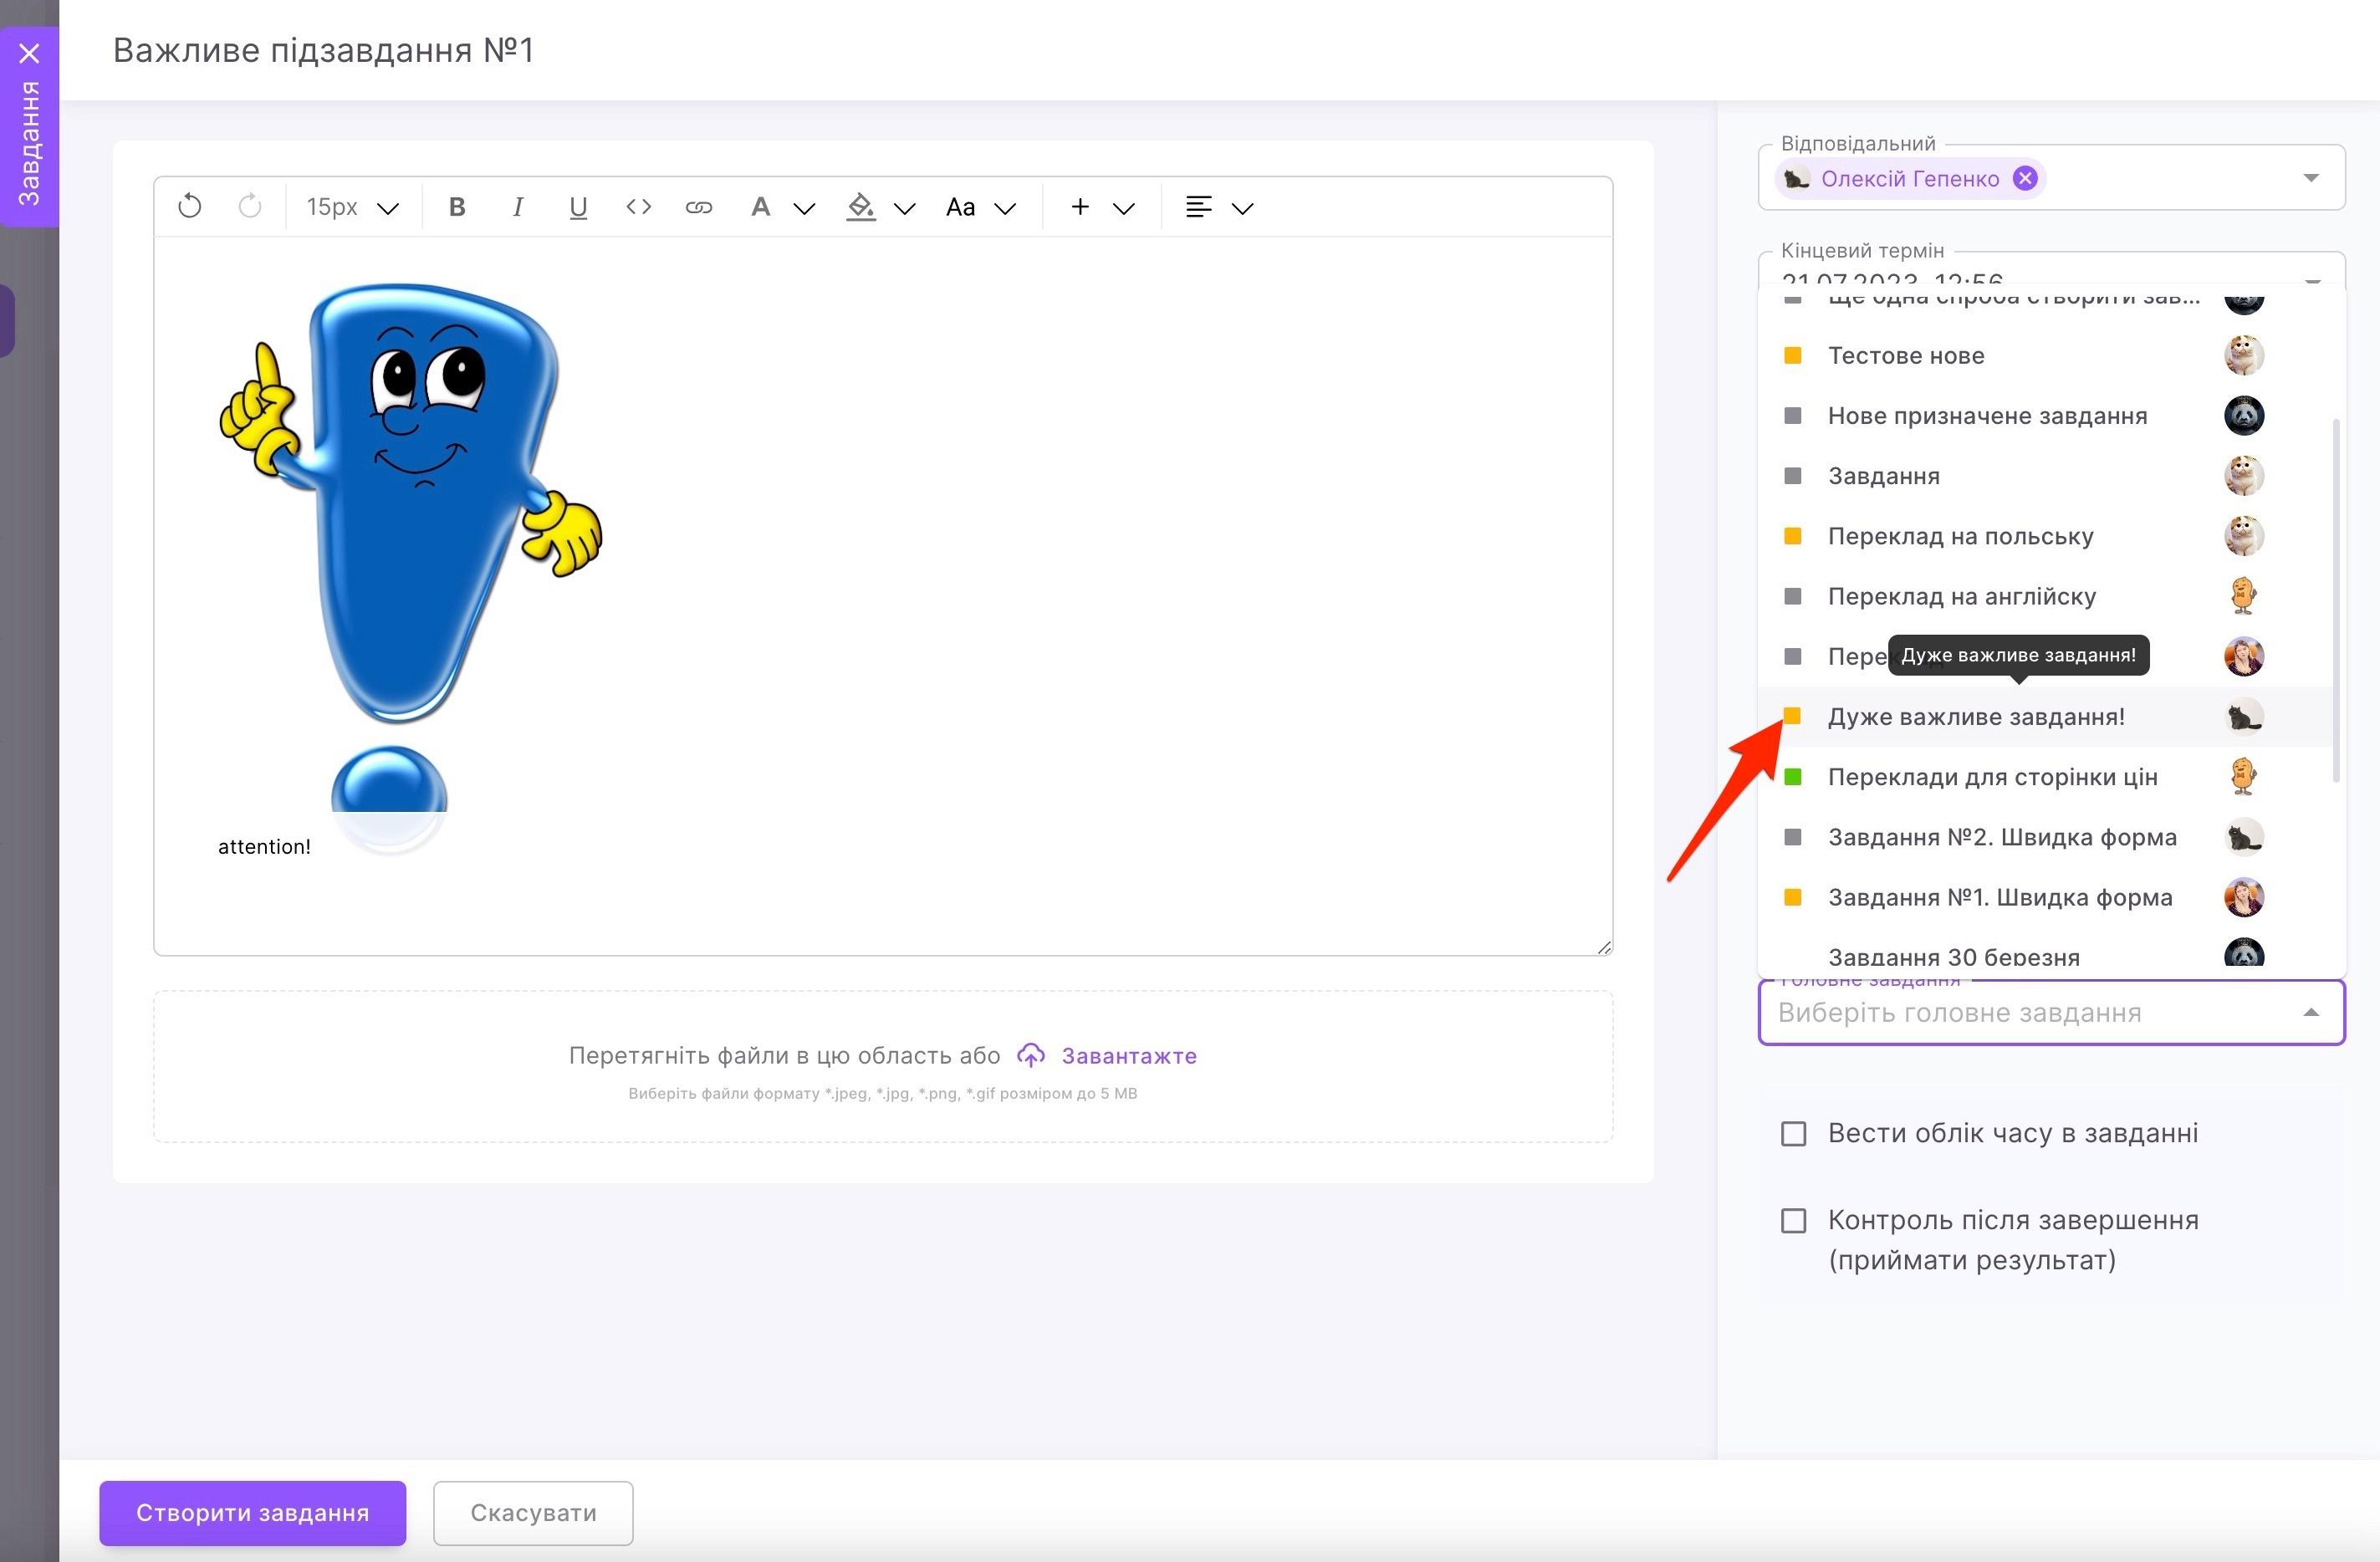Expand the responsible person dropdown arrow
The image size is (2380, 1562).
pyautogui.click(x=2310, y=178)
